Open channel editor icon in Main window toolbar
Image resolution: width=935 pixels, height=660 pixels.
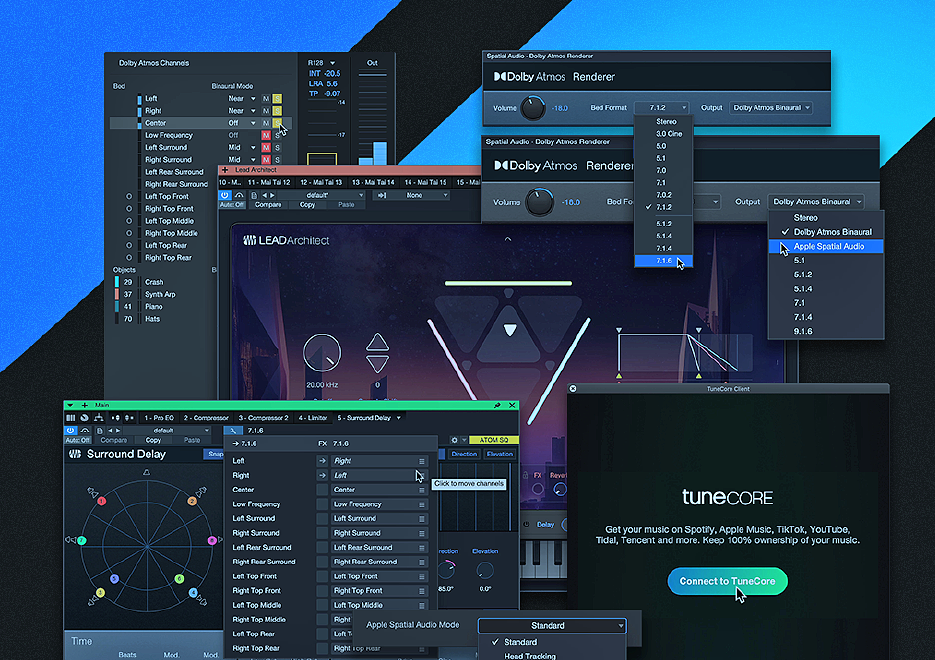(70, 418)
